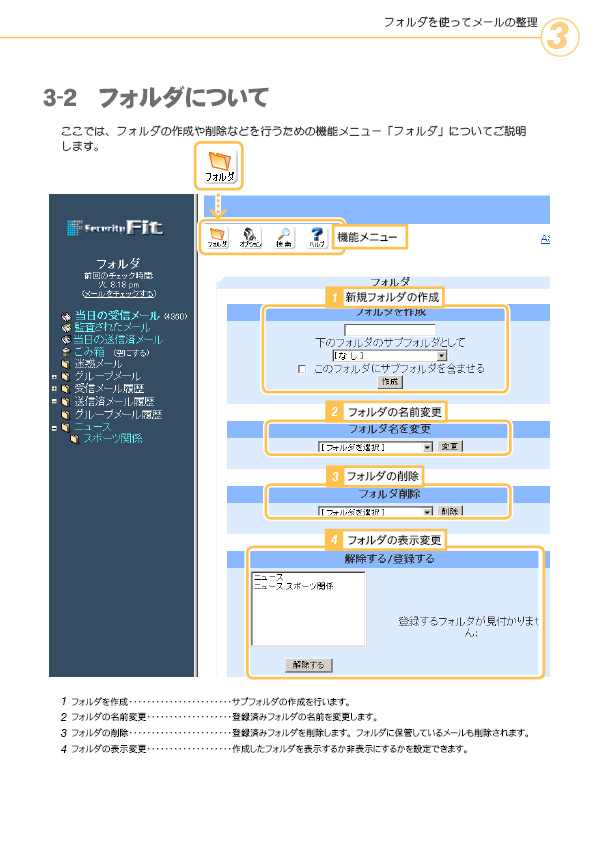Open the 当日の受信メール link
The height and width of the screenshot is (842, 595).
pos(117,315)
